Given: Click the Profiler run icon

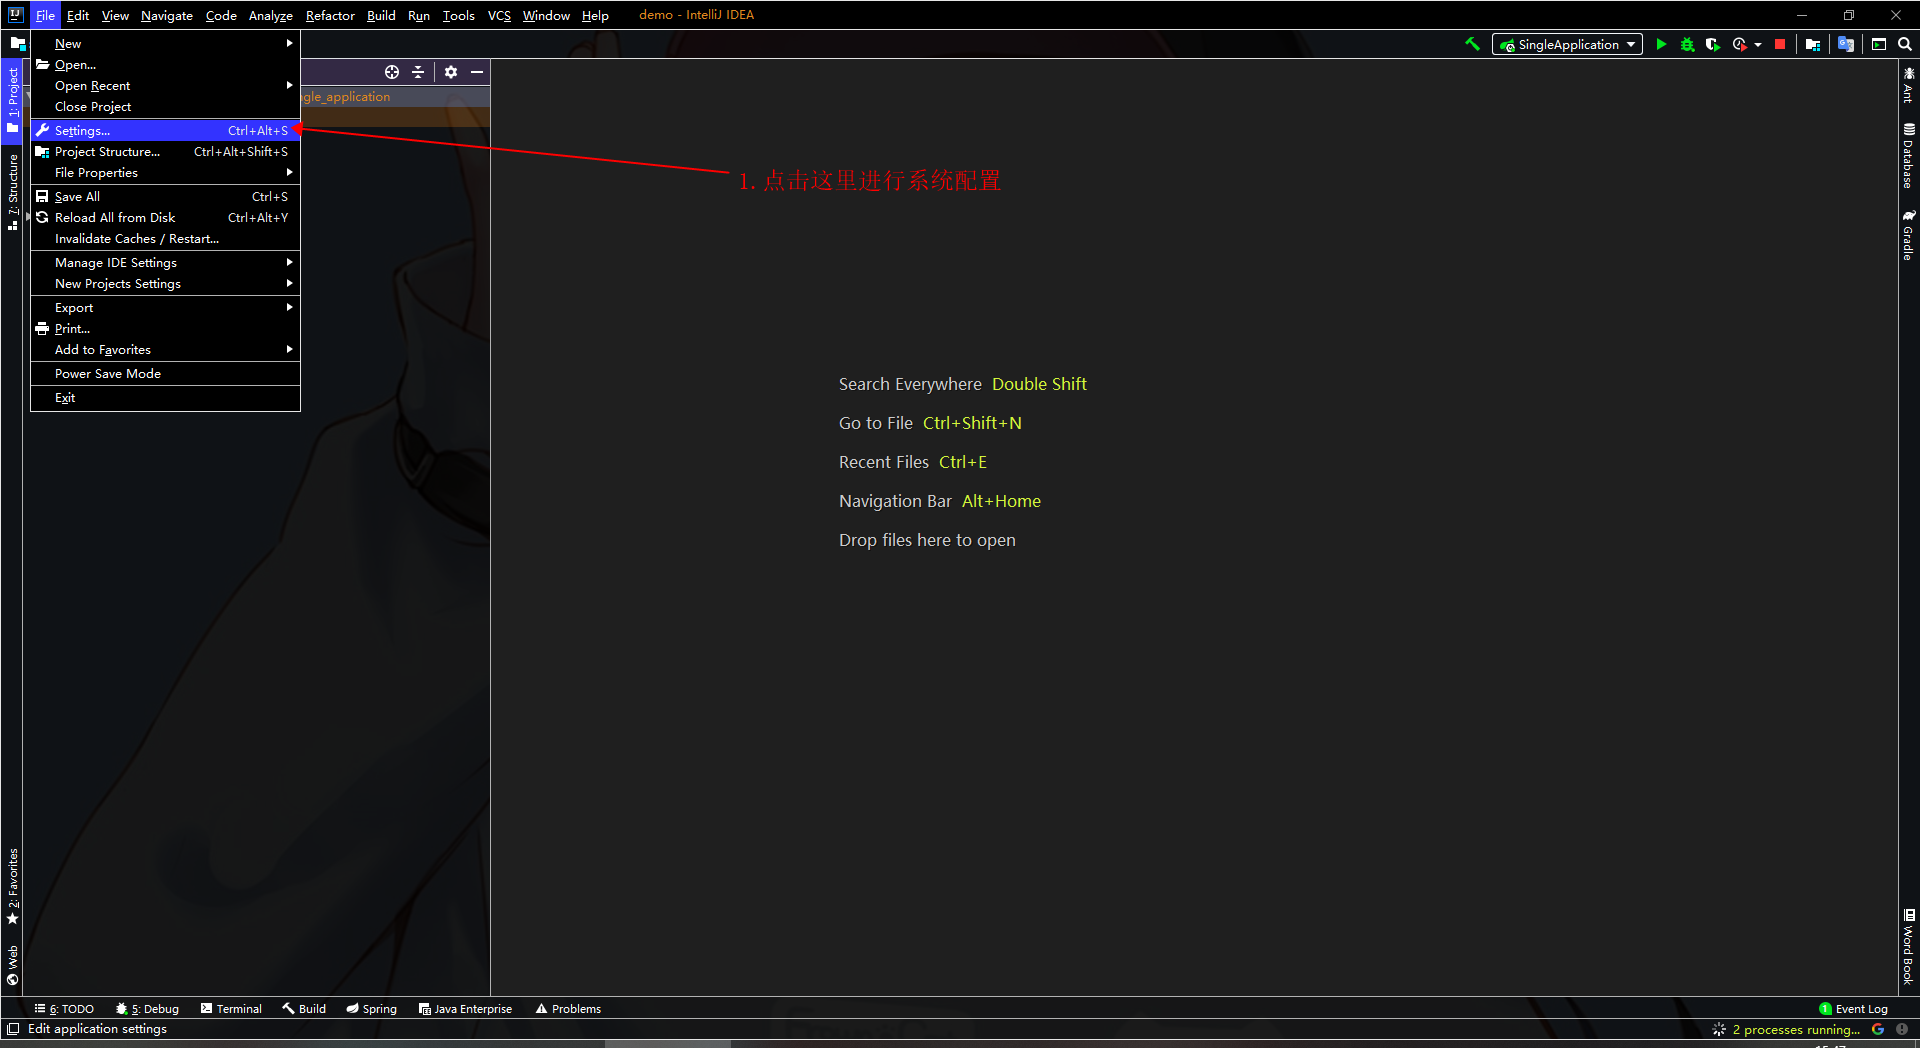Looking at the screenshot, I should coord(1739,44).
